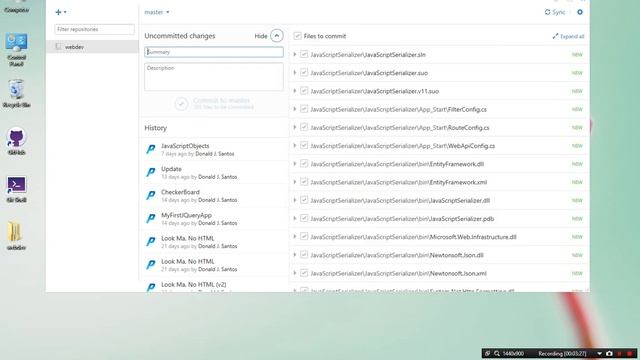The width and height of the screenshot is (640, 360).
Task: Open the MyFirstJQueryApp commit in History
Action: click(214, 219)
